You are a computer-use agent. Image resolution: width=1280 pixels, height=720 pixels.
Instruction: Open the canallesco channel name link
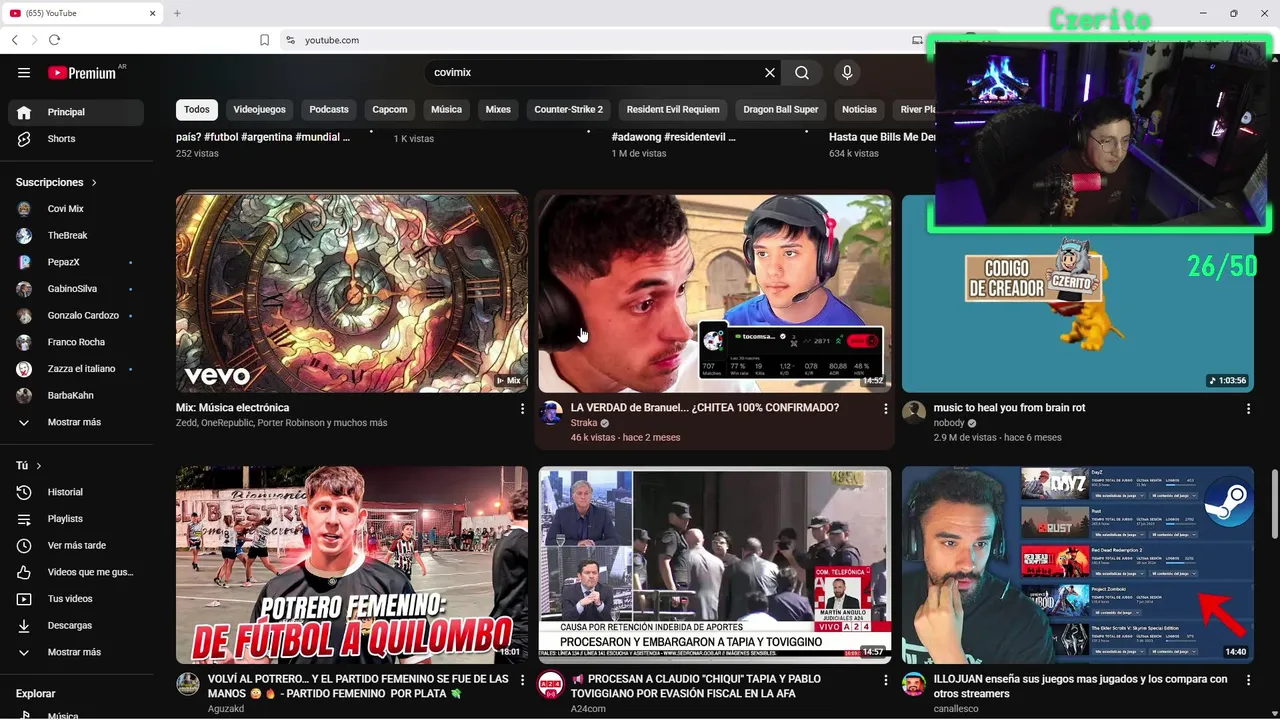(958, 709)
